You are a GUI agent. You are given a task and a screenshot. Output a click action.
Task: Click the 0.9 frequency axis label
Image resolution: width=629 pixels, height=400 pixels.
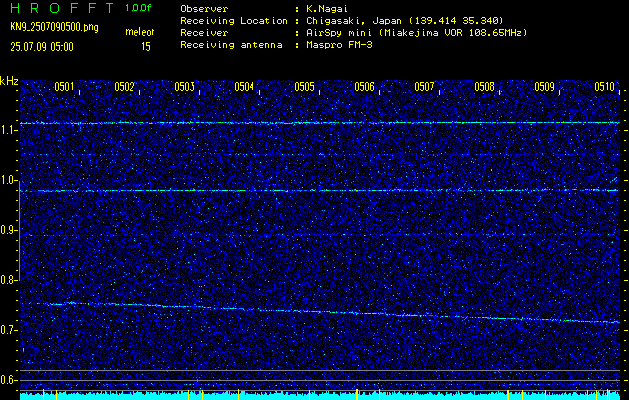point(9,230)
